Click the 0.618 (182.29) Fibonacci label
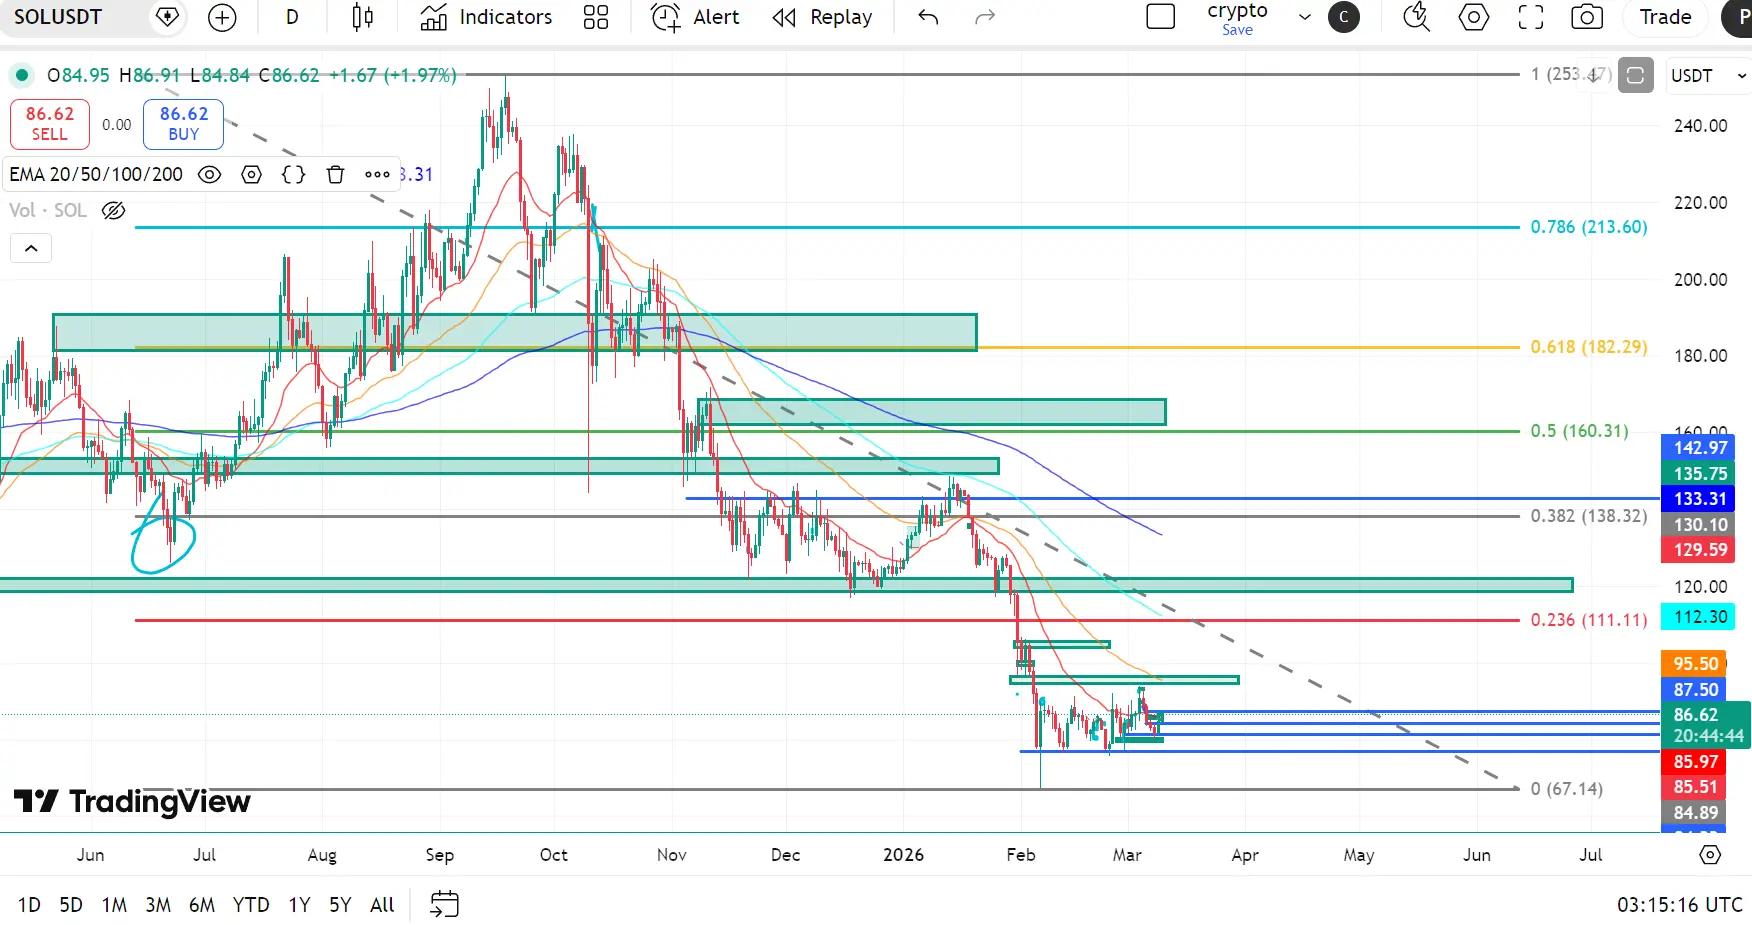 pyautogui.click(x=1588, y=347)
